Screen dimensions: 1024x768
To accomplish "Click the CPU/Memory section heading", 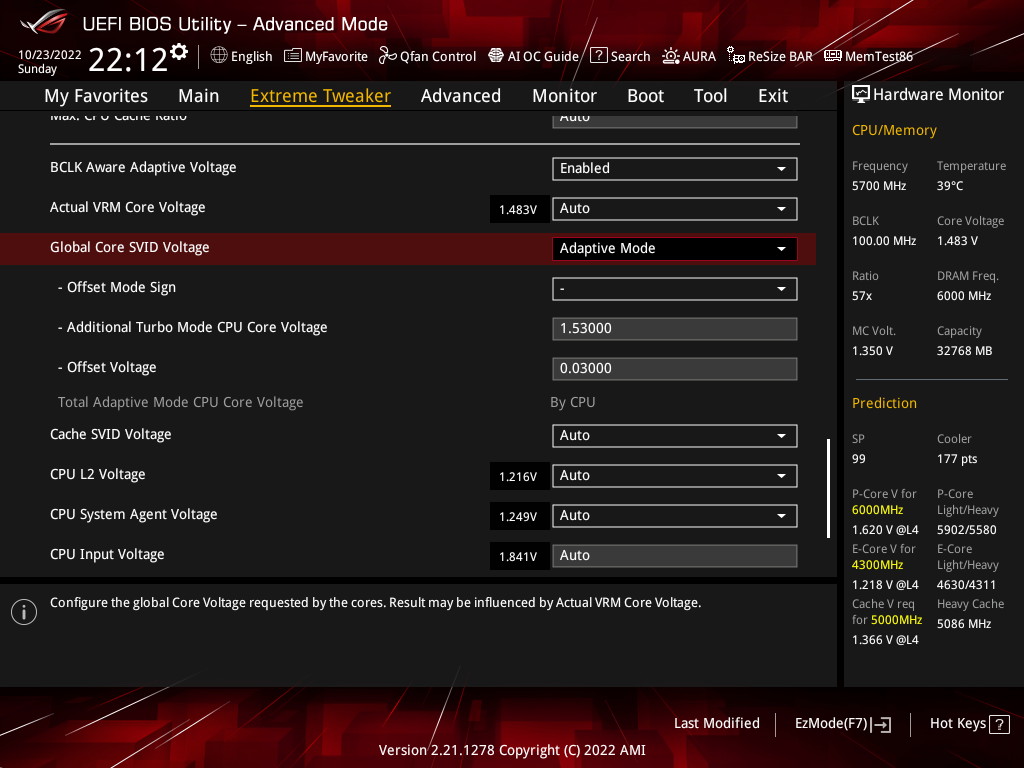I will (894, 131).
